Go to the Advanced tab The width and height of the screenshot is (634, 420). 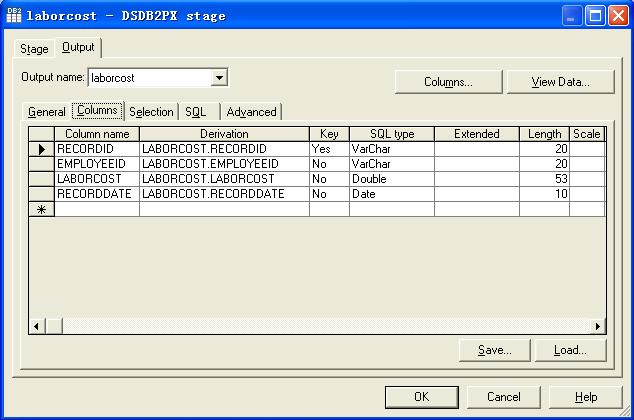251,112
